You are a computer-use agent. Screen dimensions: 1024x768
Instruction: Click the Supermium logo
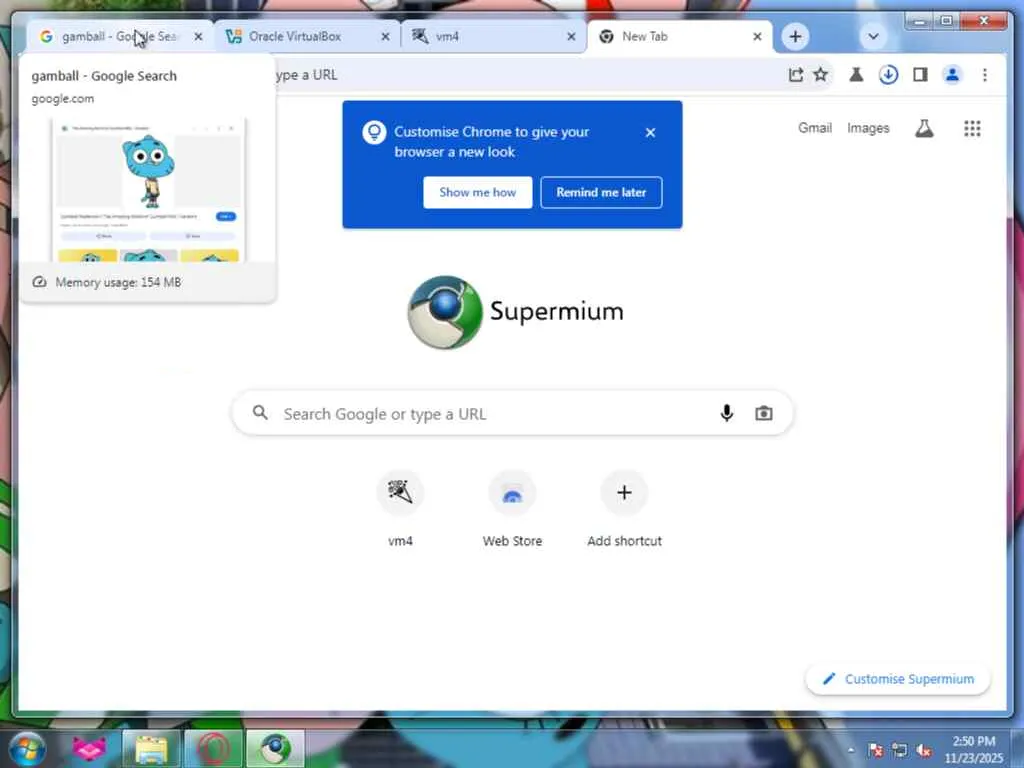(515, 312)
